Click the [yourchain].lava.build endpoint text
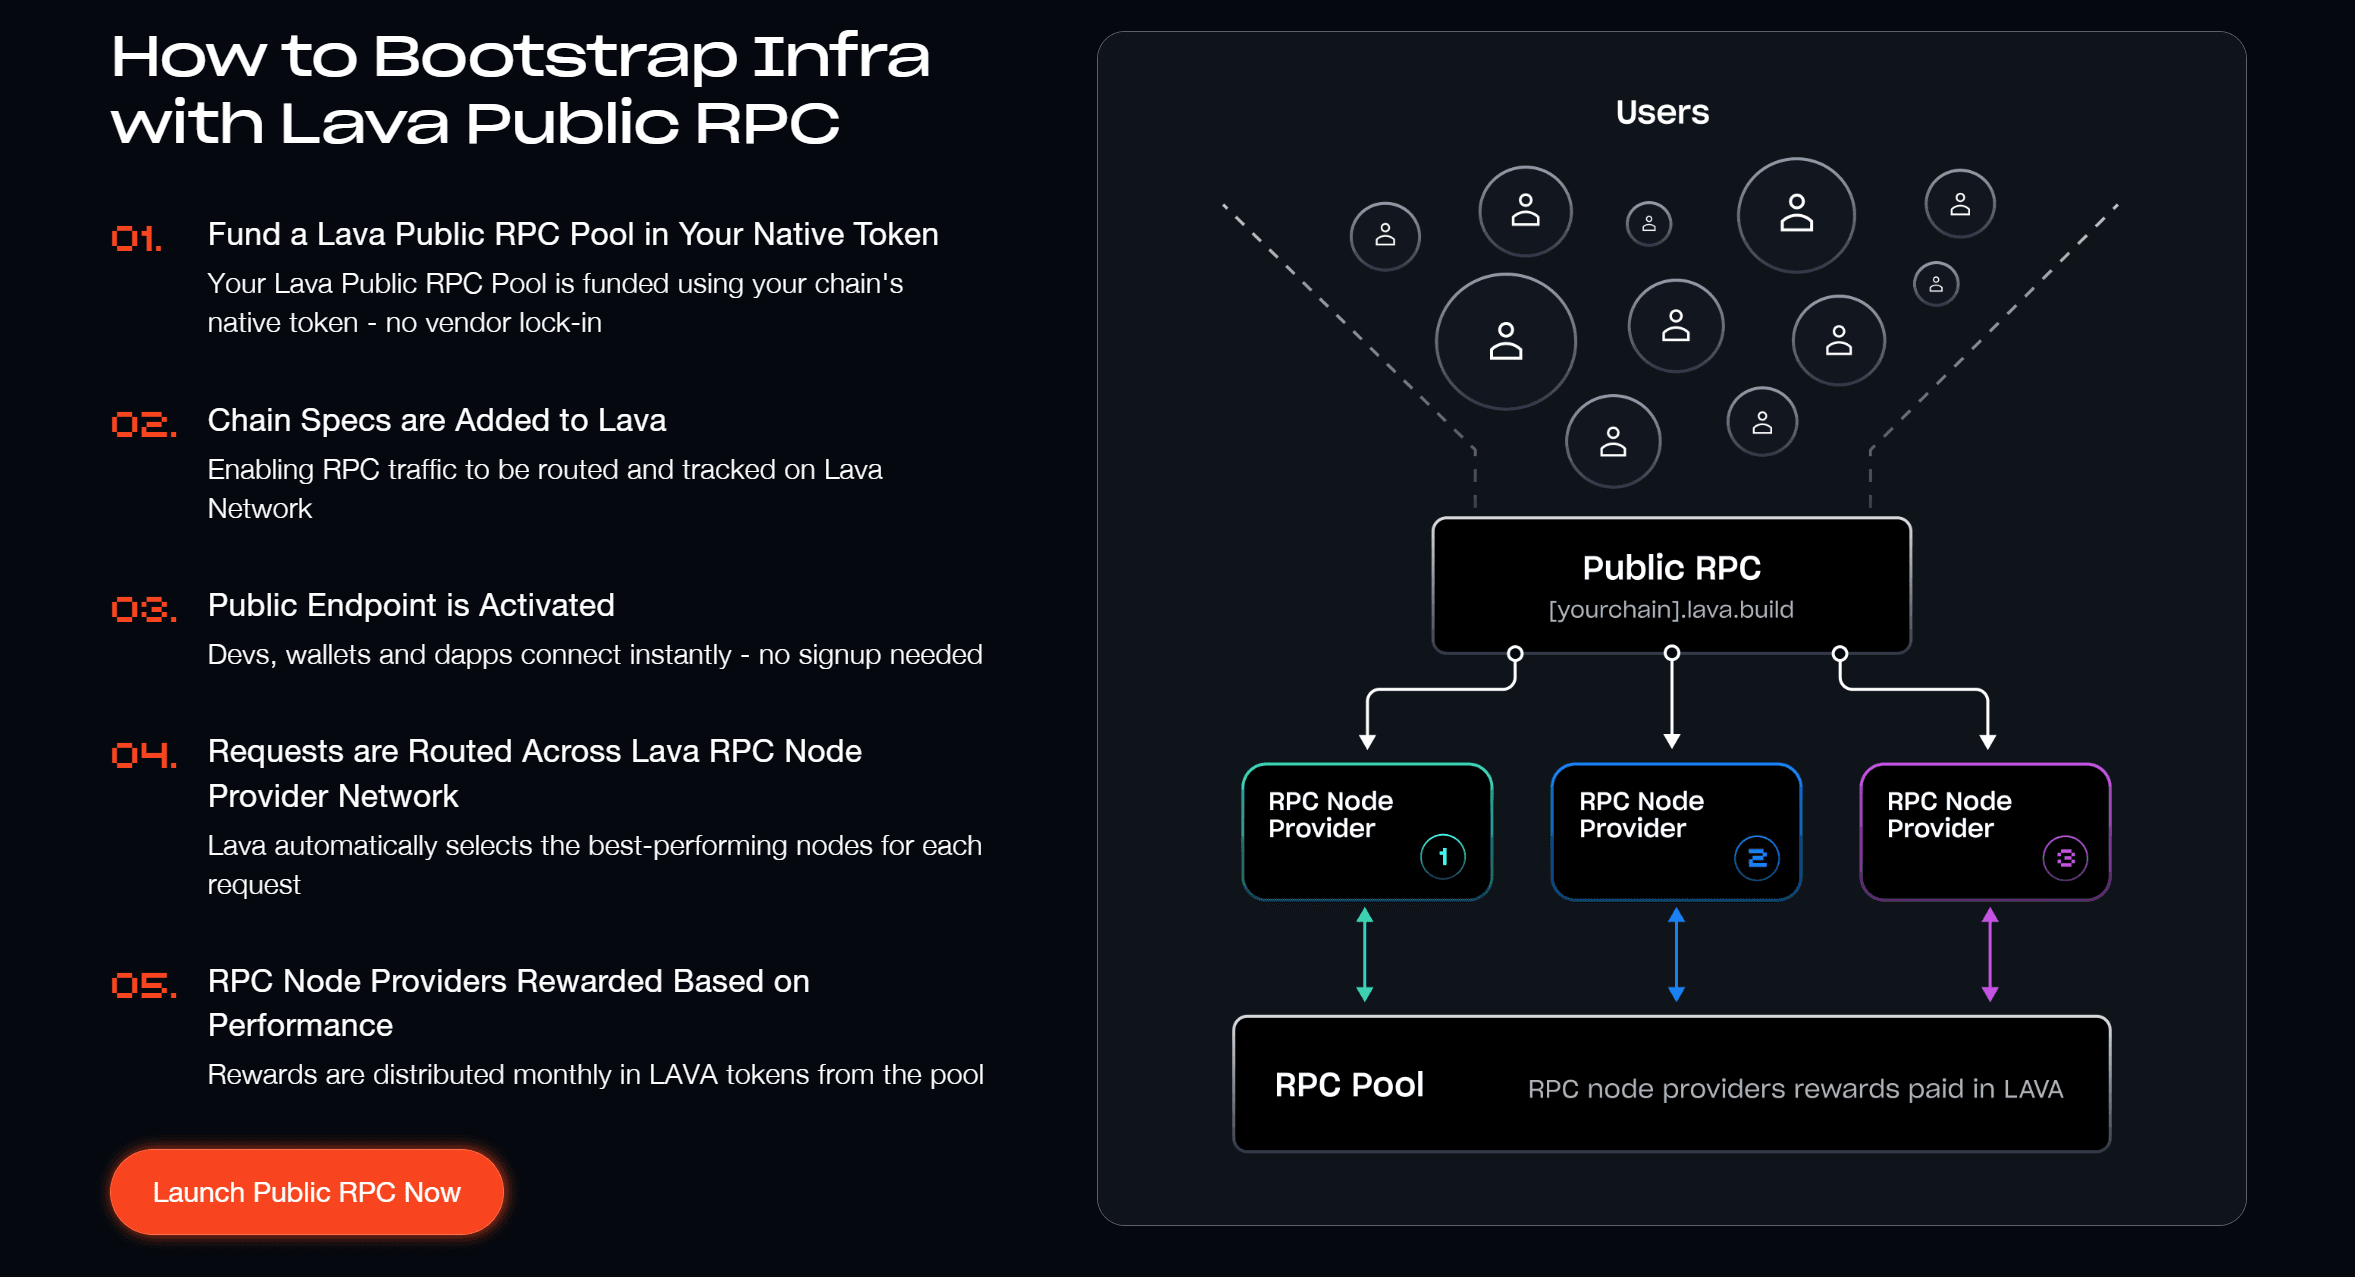The image size is (2355, 1277). click(1671, 609)
